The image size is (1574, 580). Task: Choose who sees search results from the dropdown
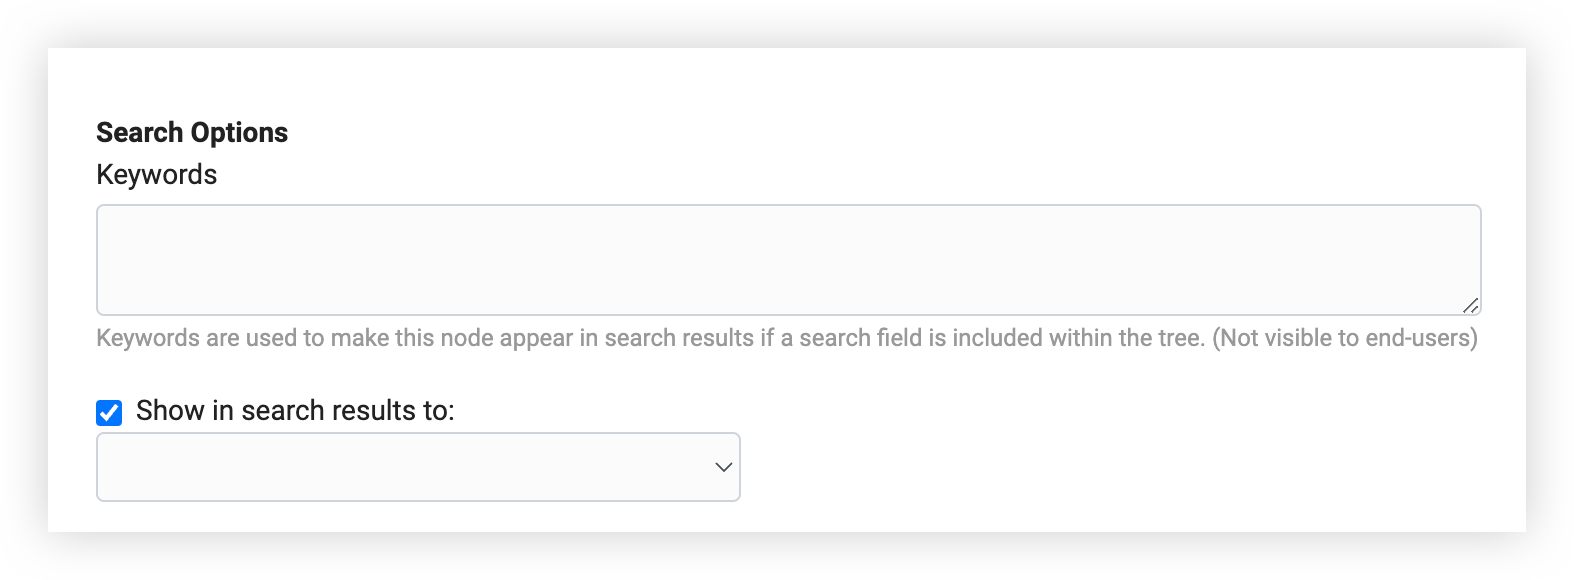tap(418, 467)
